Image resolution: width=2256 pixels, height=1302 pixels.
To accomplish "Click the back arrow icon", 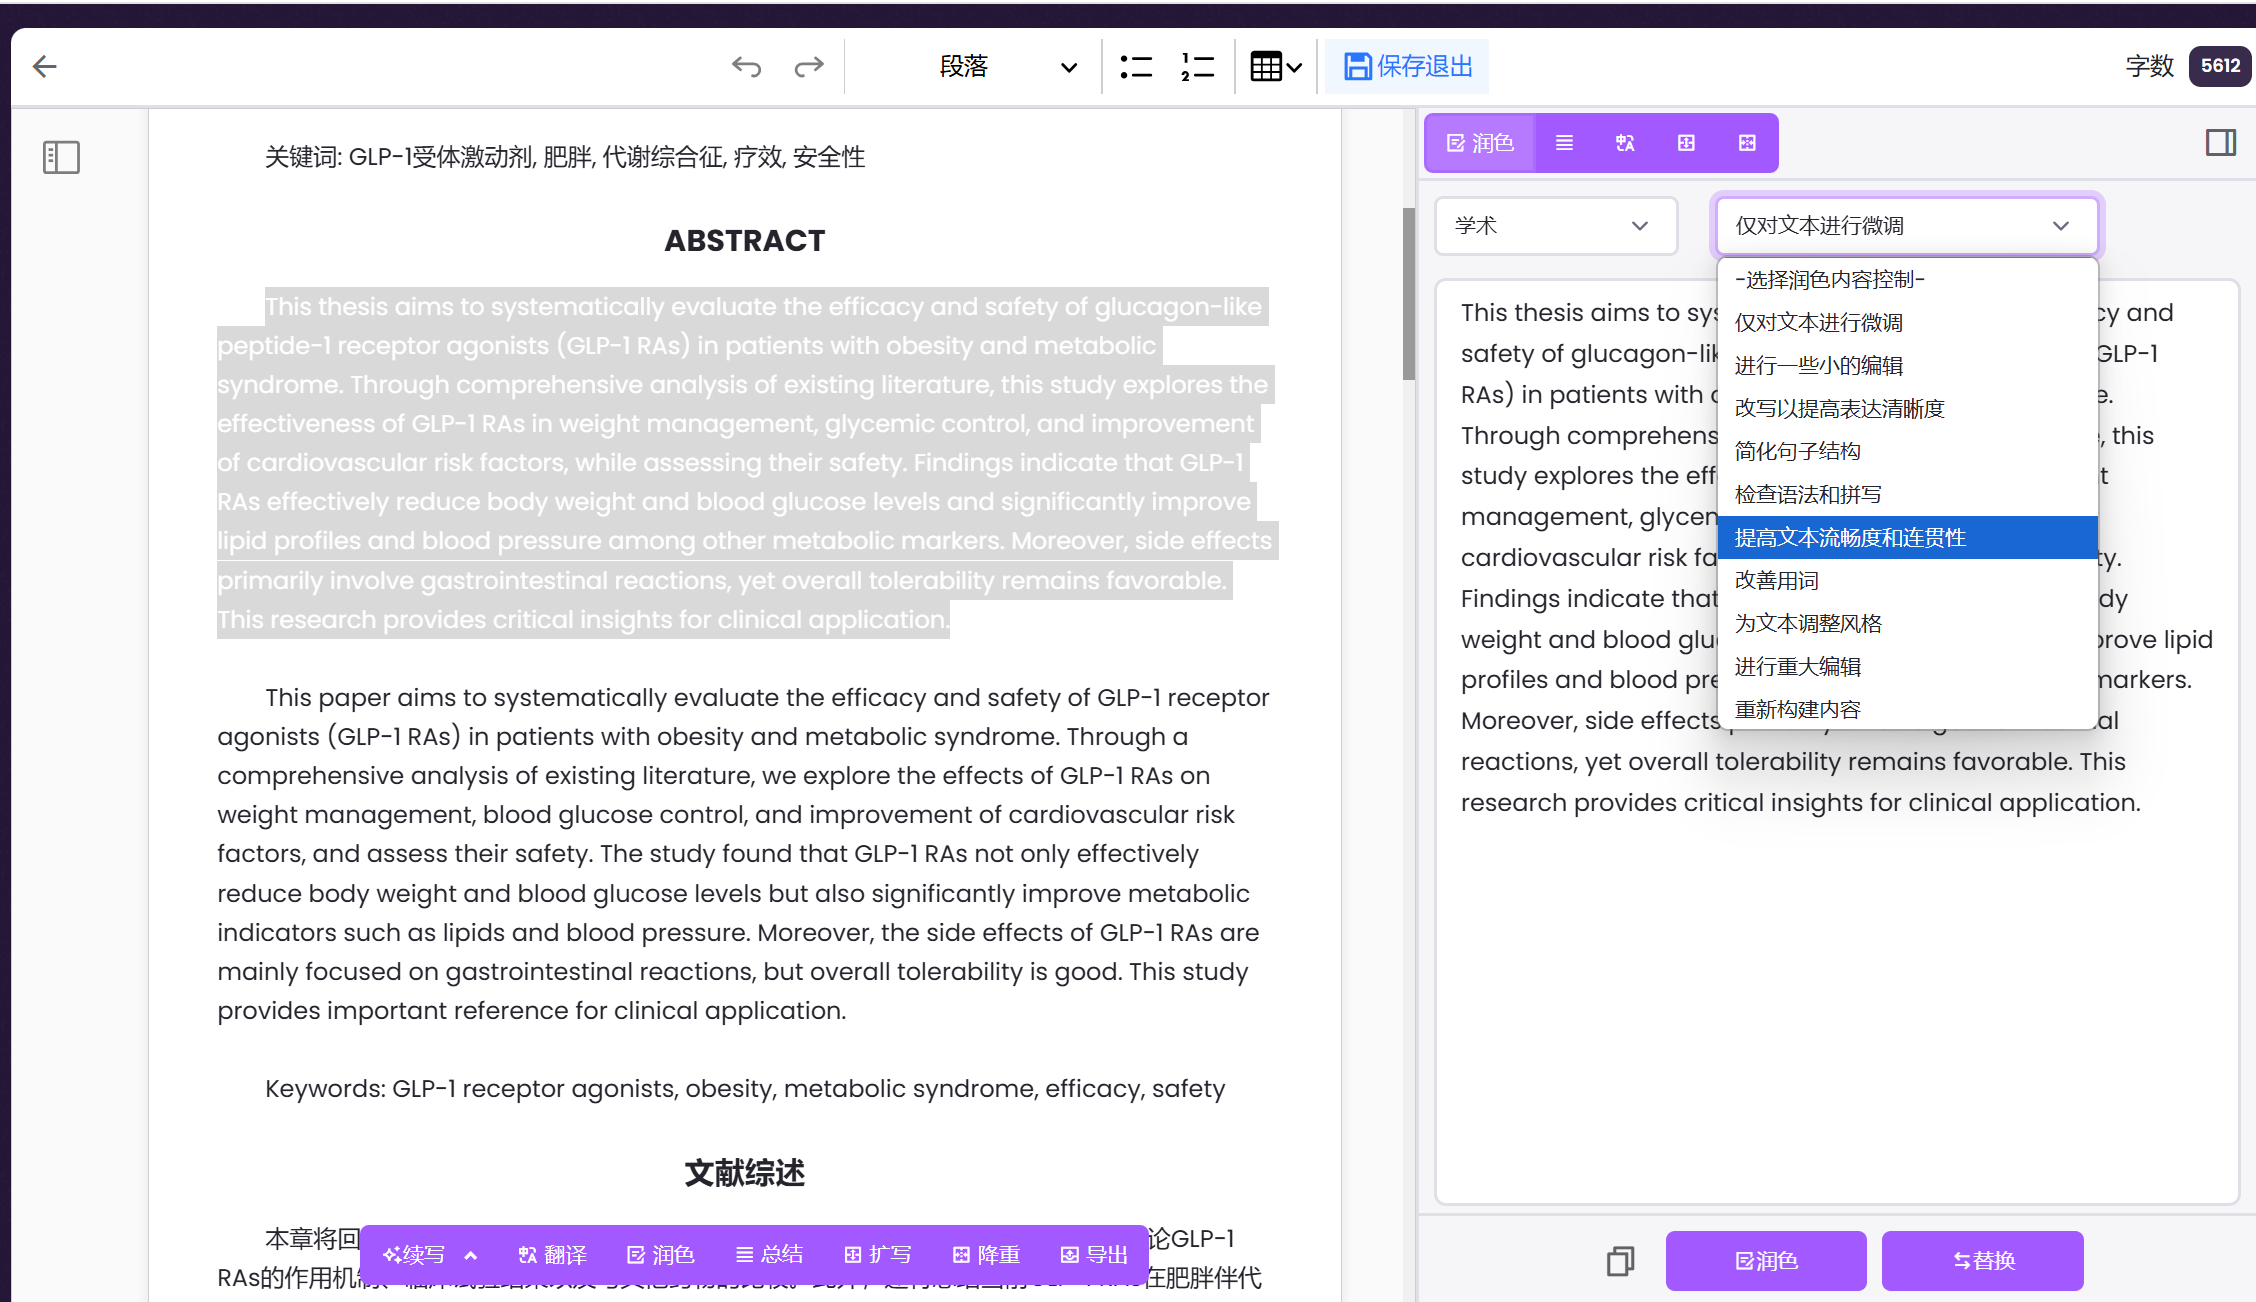I will [x=45, y=67].
